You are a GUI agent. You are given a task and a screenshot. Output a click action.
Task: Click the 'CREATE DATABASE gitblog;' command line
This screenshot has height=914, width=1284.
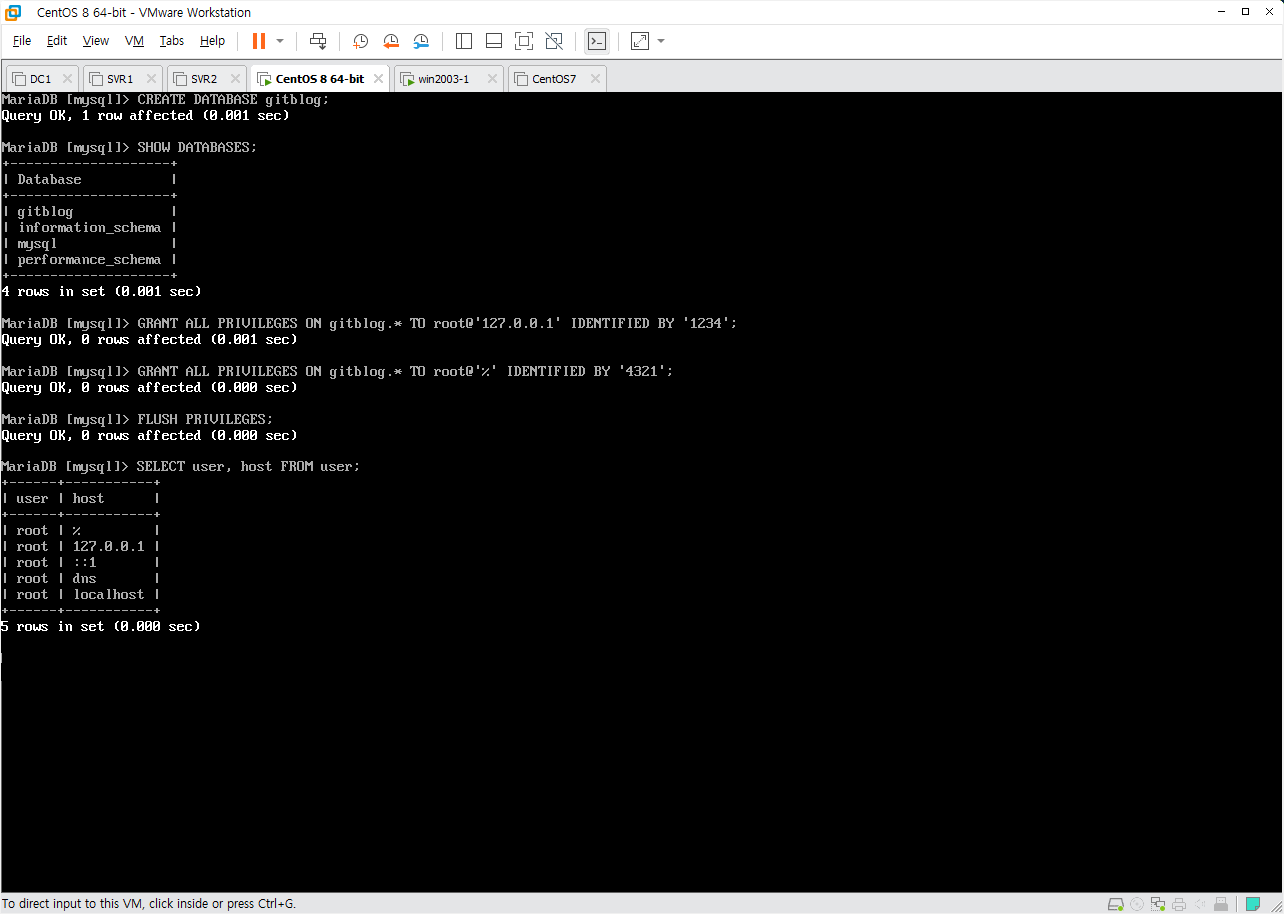pos(165,99)
